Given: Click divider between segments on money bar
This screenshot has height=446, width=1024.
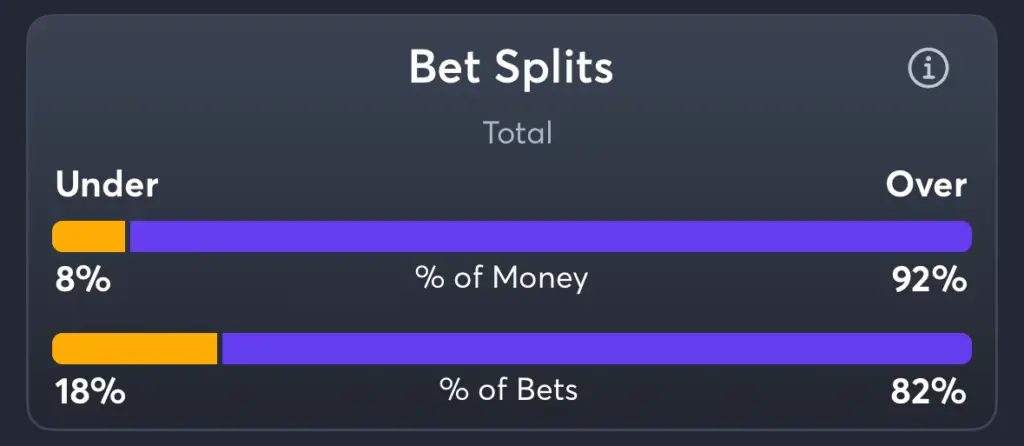Looking at the screenshot, I should (x=127, y=236).
